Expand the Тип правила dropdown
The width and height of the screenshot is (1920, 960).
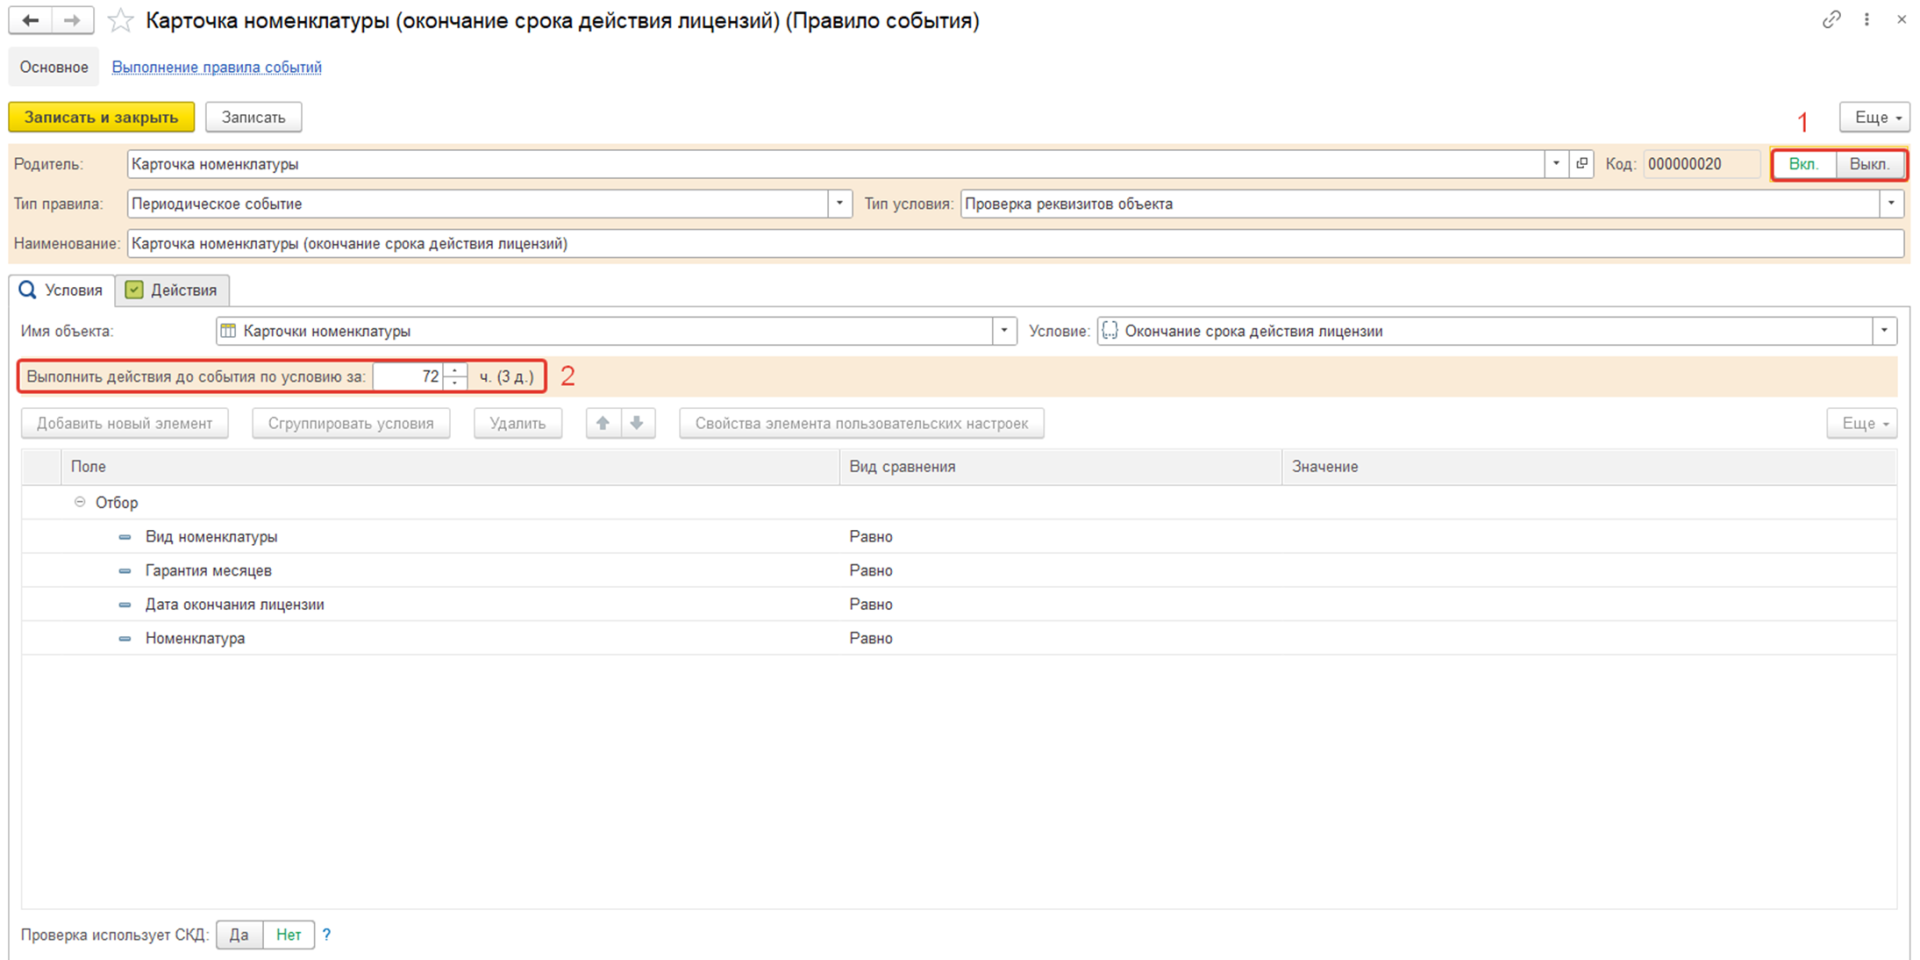[839, 204]
